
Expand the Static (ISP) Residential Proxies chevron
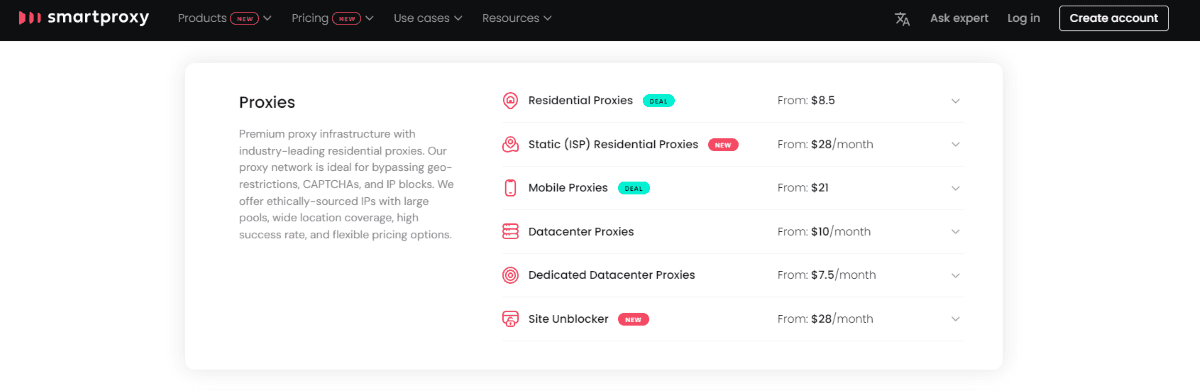955,145
